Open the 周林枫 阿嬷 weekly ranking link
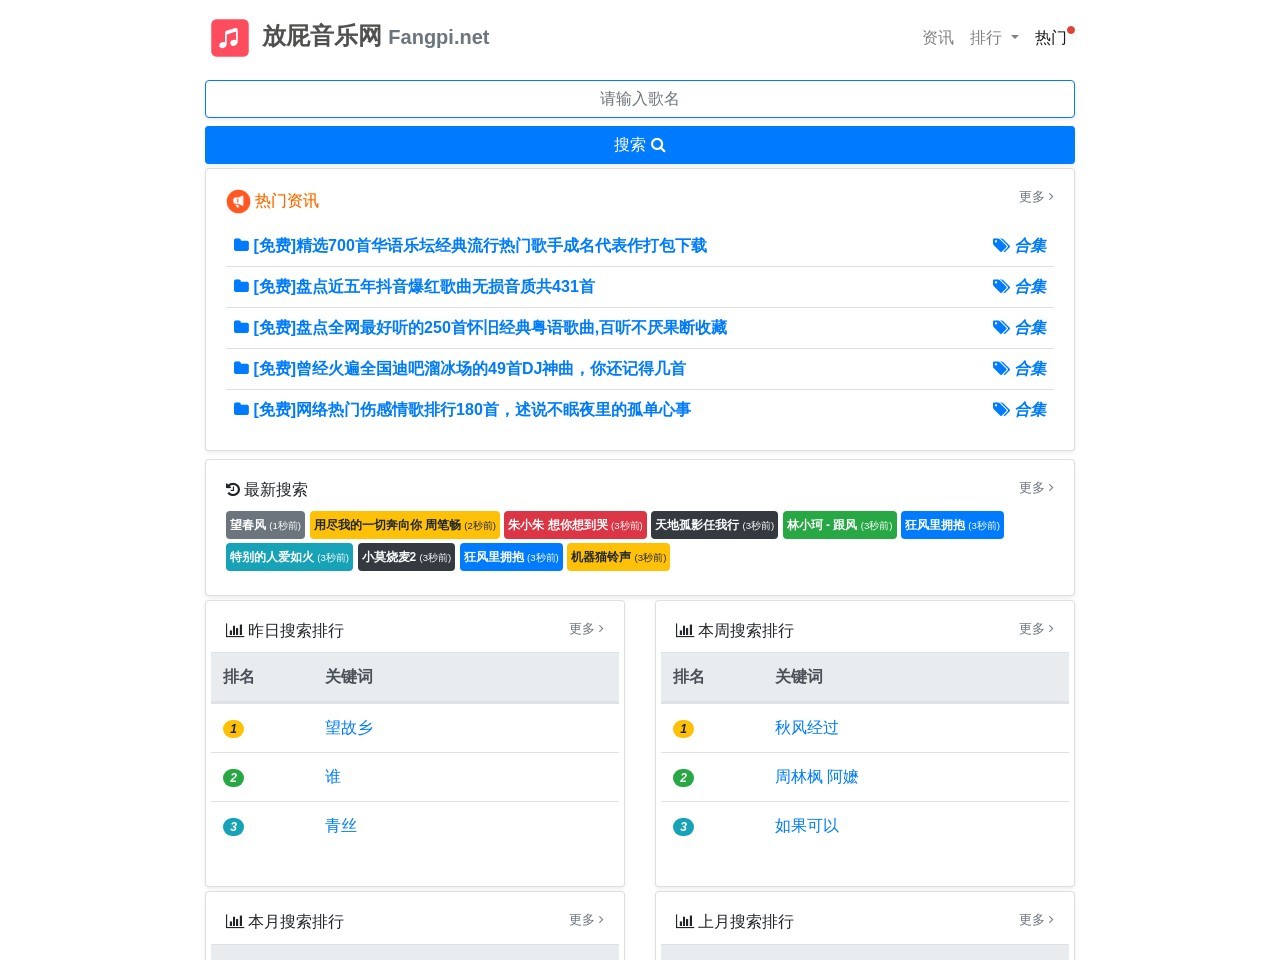 tap(816, 777)
